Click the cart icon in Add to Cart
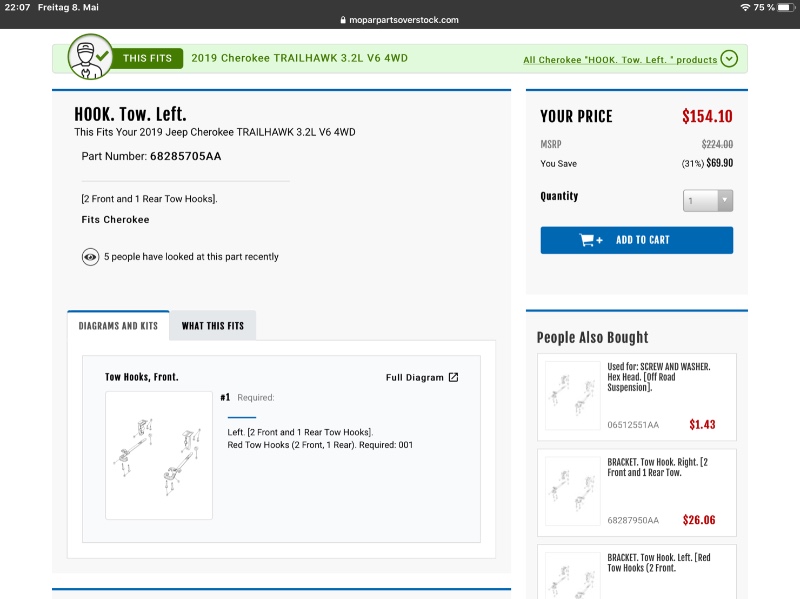The height and width of the screenshot is (599, 800). pos(591,240)
